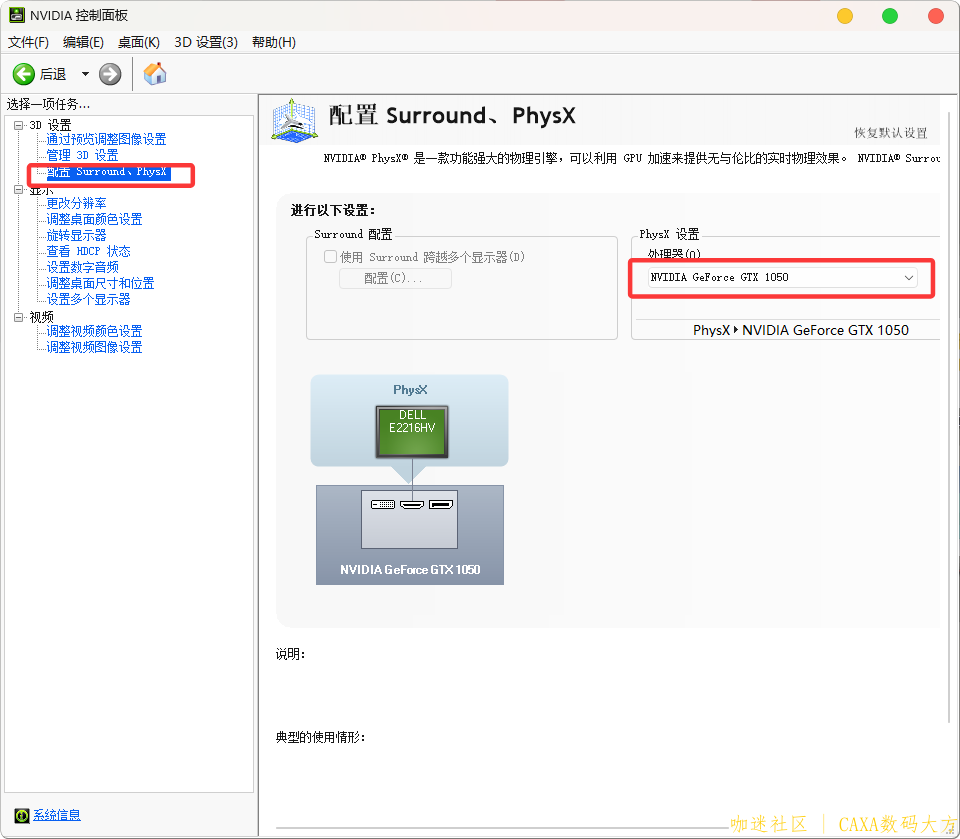The height and width of the screenshot is (839, 960).
Task: Open the 3D 设置(3) menu
Action: (206, 42)
